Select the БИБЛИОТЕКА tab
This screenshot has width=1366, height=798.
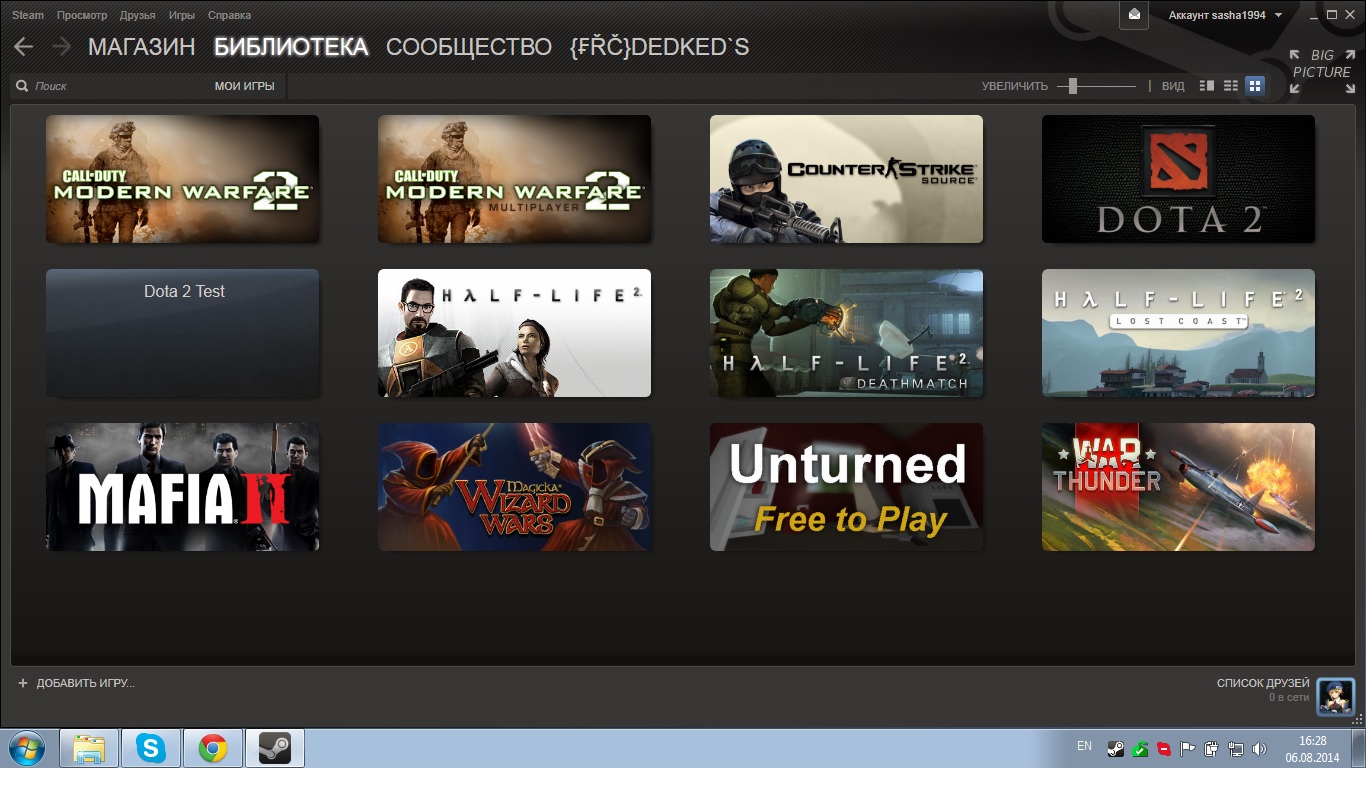click(291, 47)
